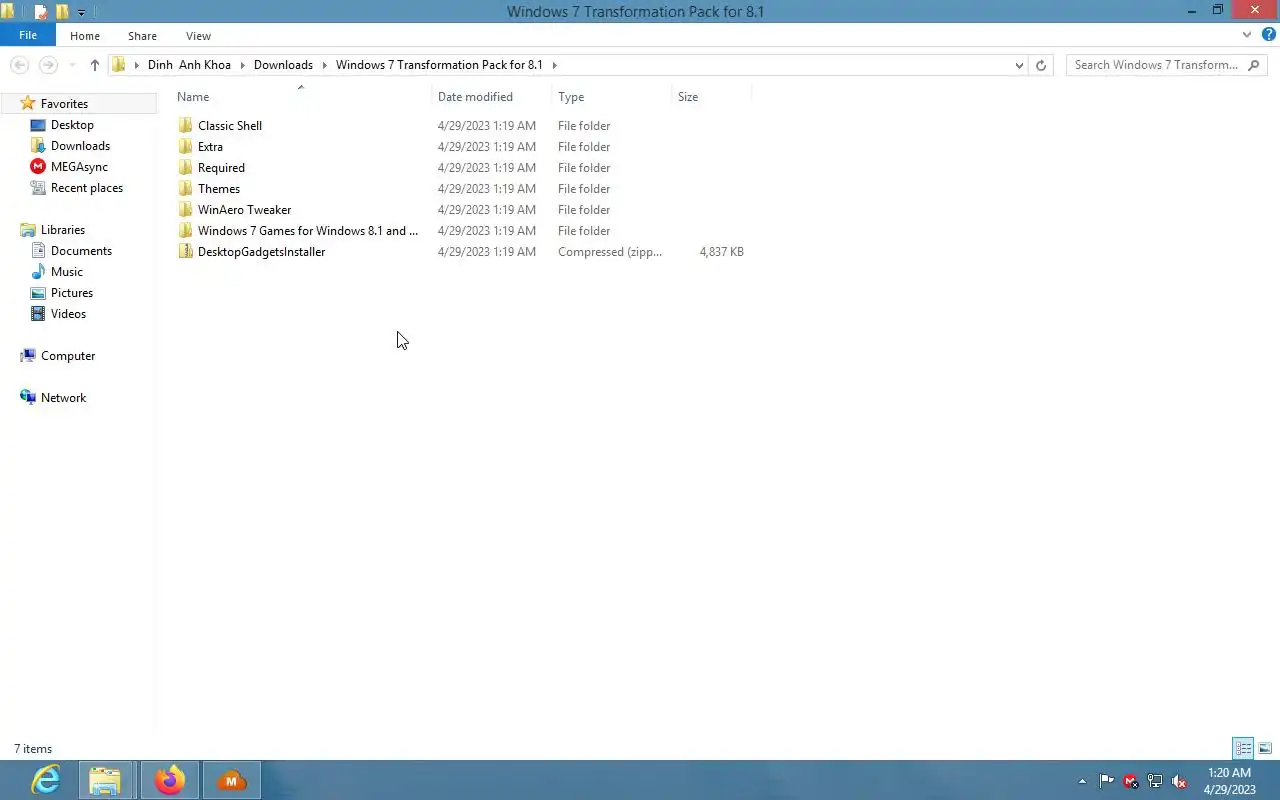Select Downloads in Favorites sidebar

point(80,146)
